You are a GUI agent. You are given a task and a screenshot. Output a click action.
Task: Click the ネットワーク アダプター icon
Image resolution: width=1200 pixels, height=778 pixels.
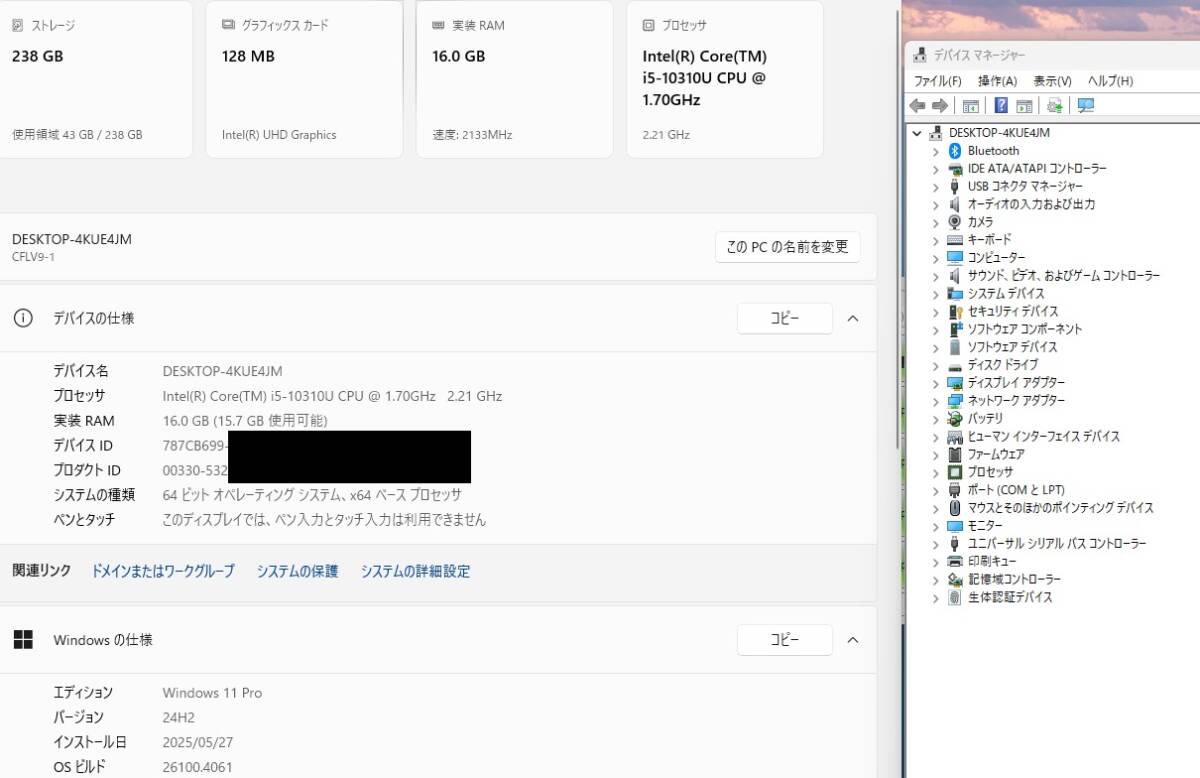(x=955, y=401)
